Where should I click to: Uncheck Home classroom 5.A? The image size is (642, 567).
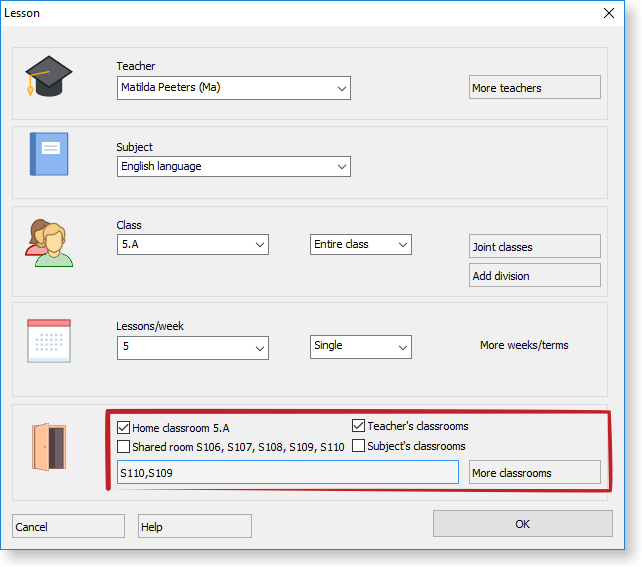click(x=124, y=427)
